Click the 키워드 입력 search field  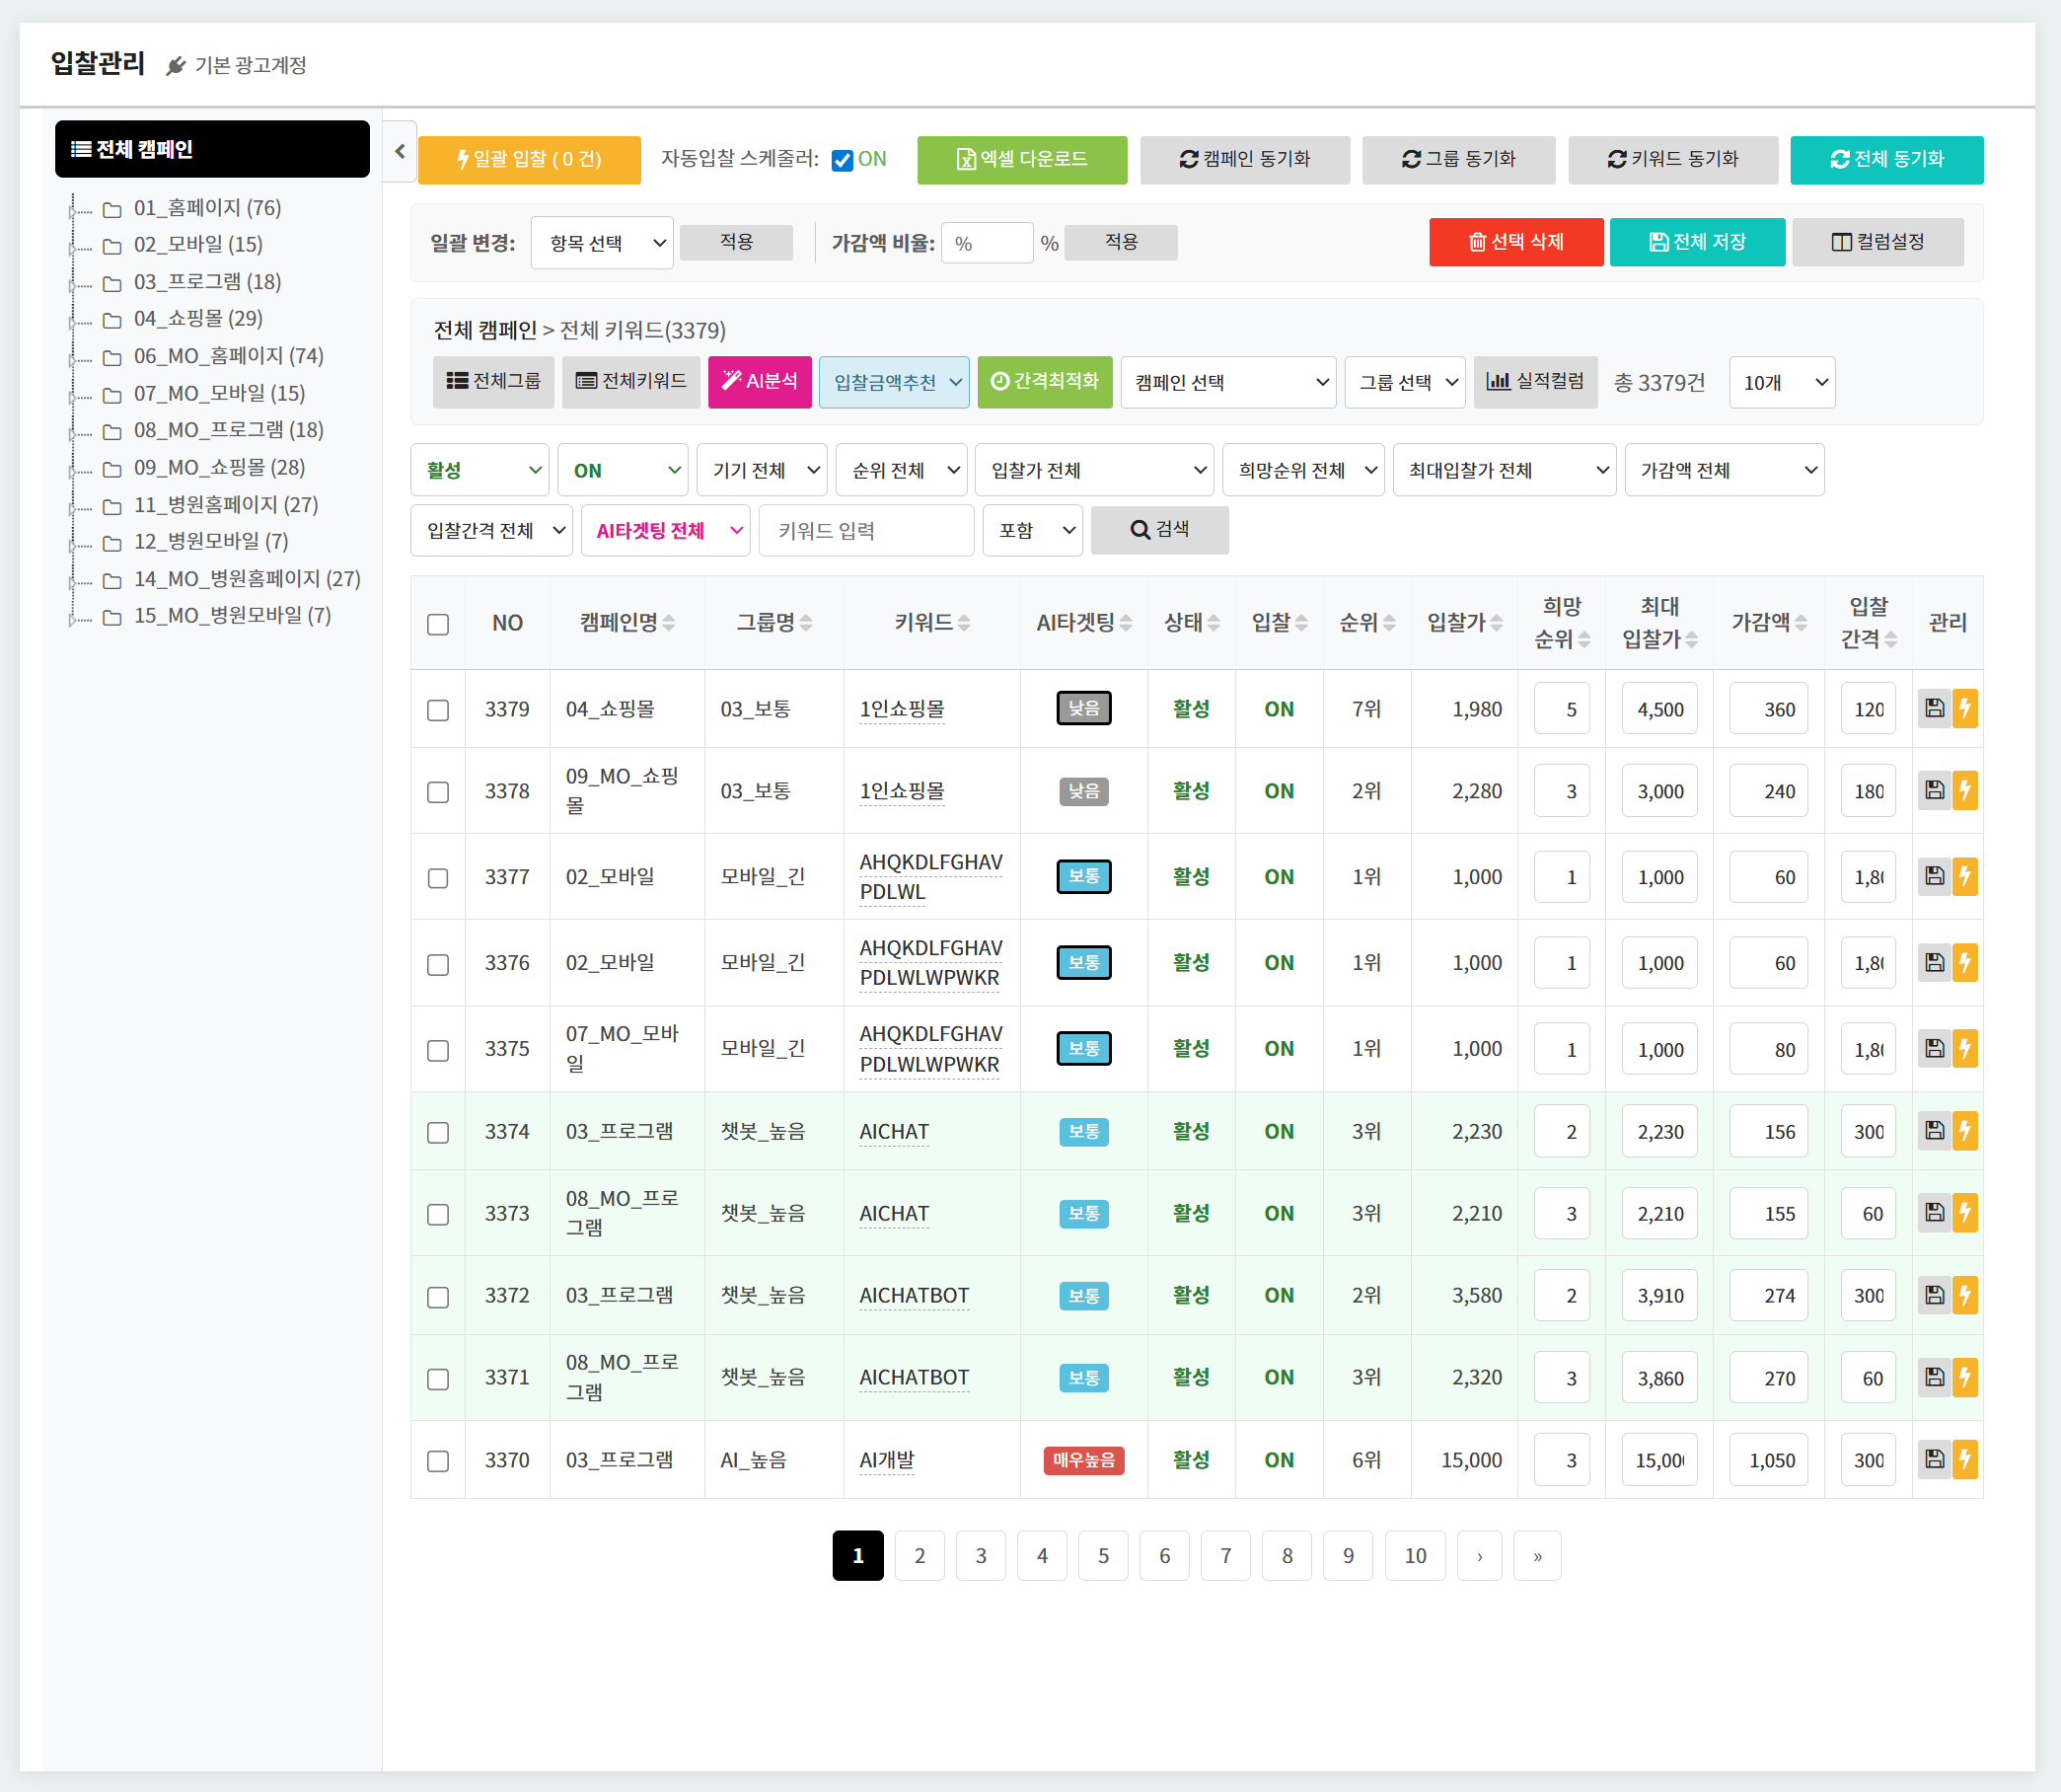[866, 530]
